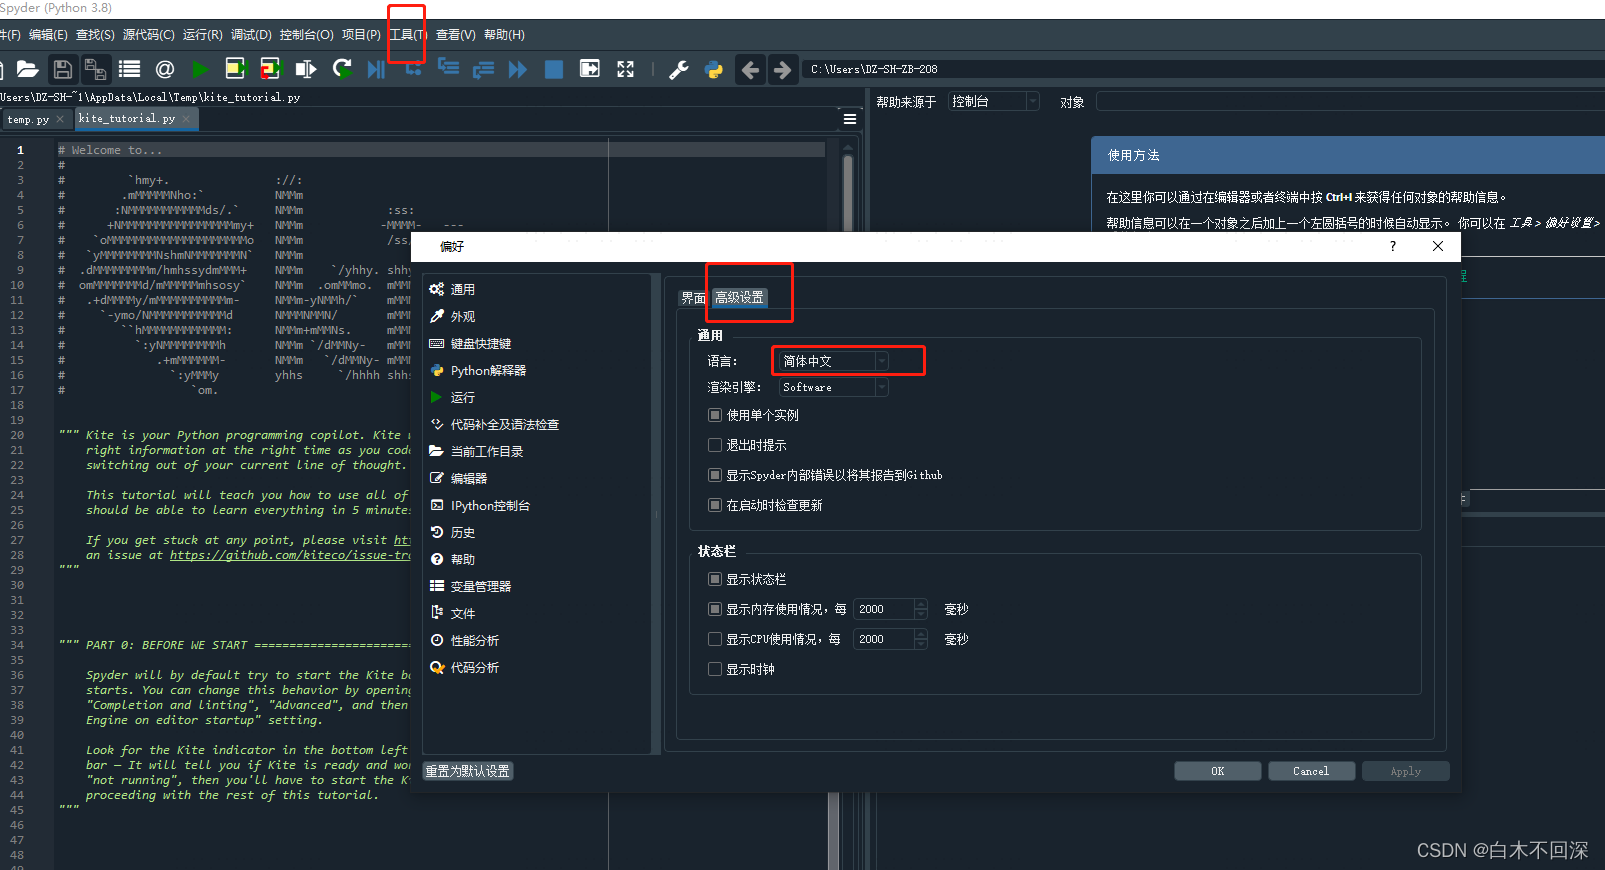Close the kite_tutorial.py editor tab

186,119
